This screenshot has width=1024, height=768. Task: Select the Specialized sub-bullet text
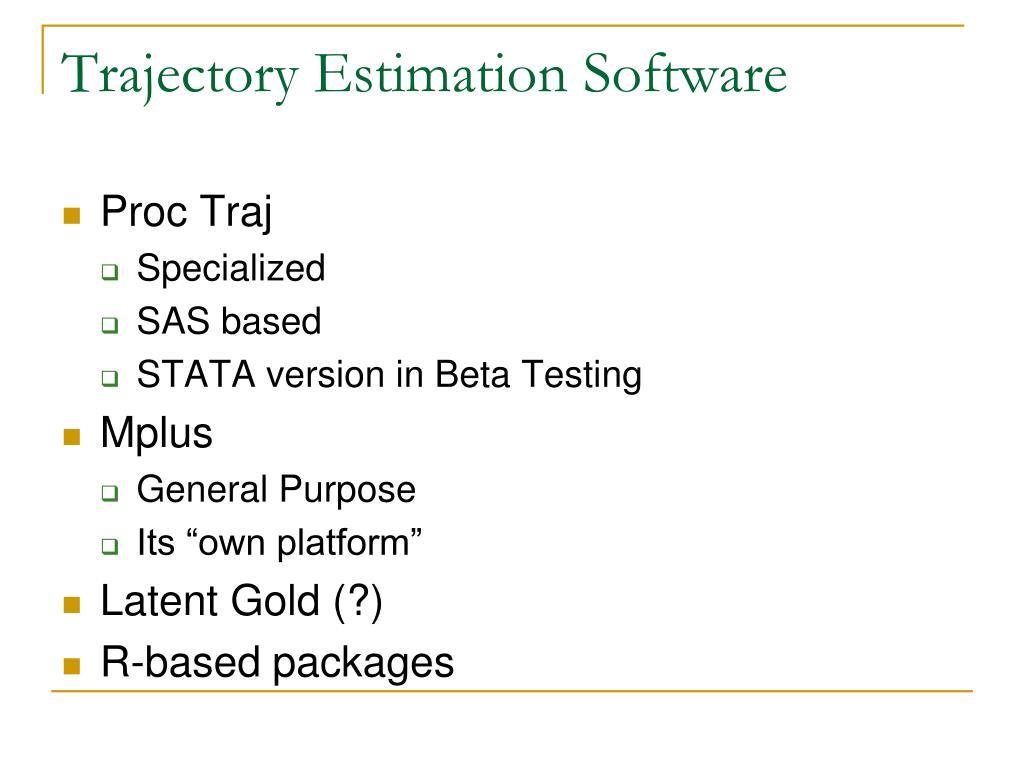(231, 269)
